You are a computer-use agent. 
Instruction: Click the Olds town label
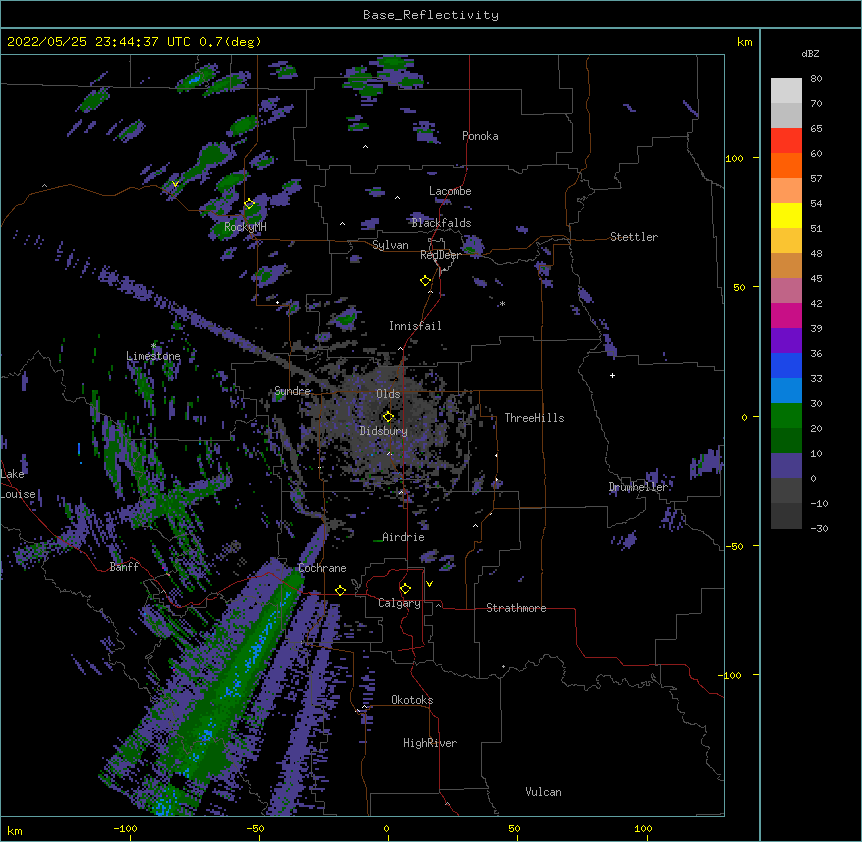point(388,394)
